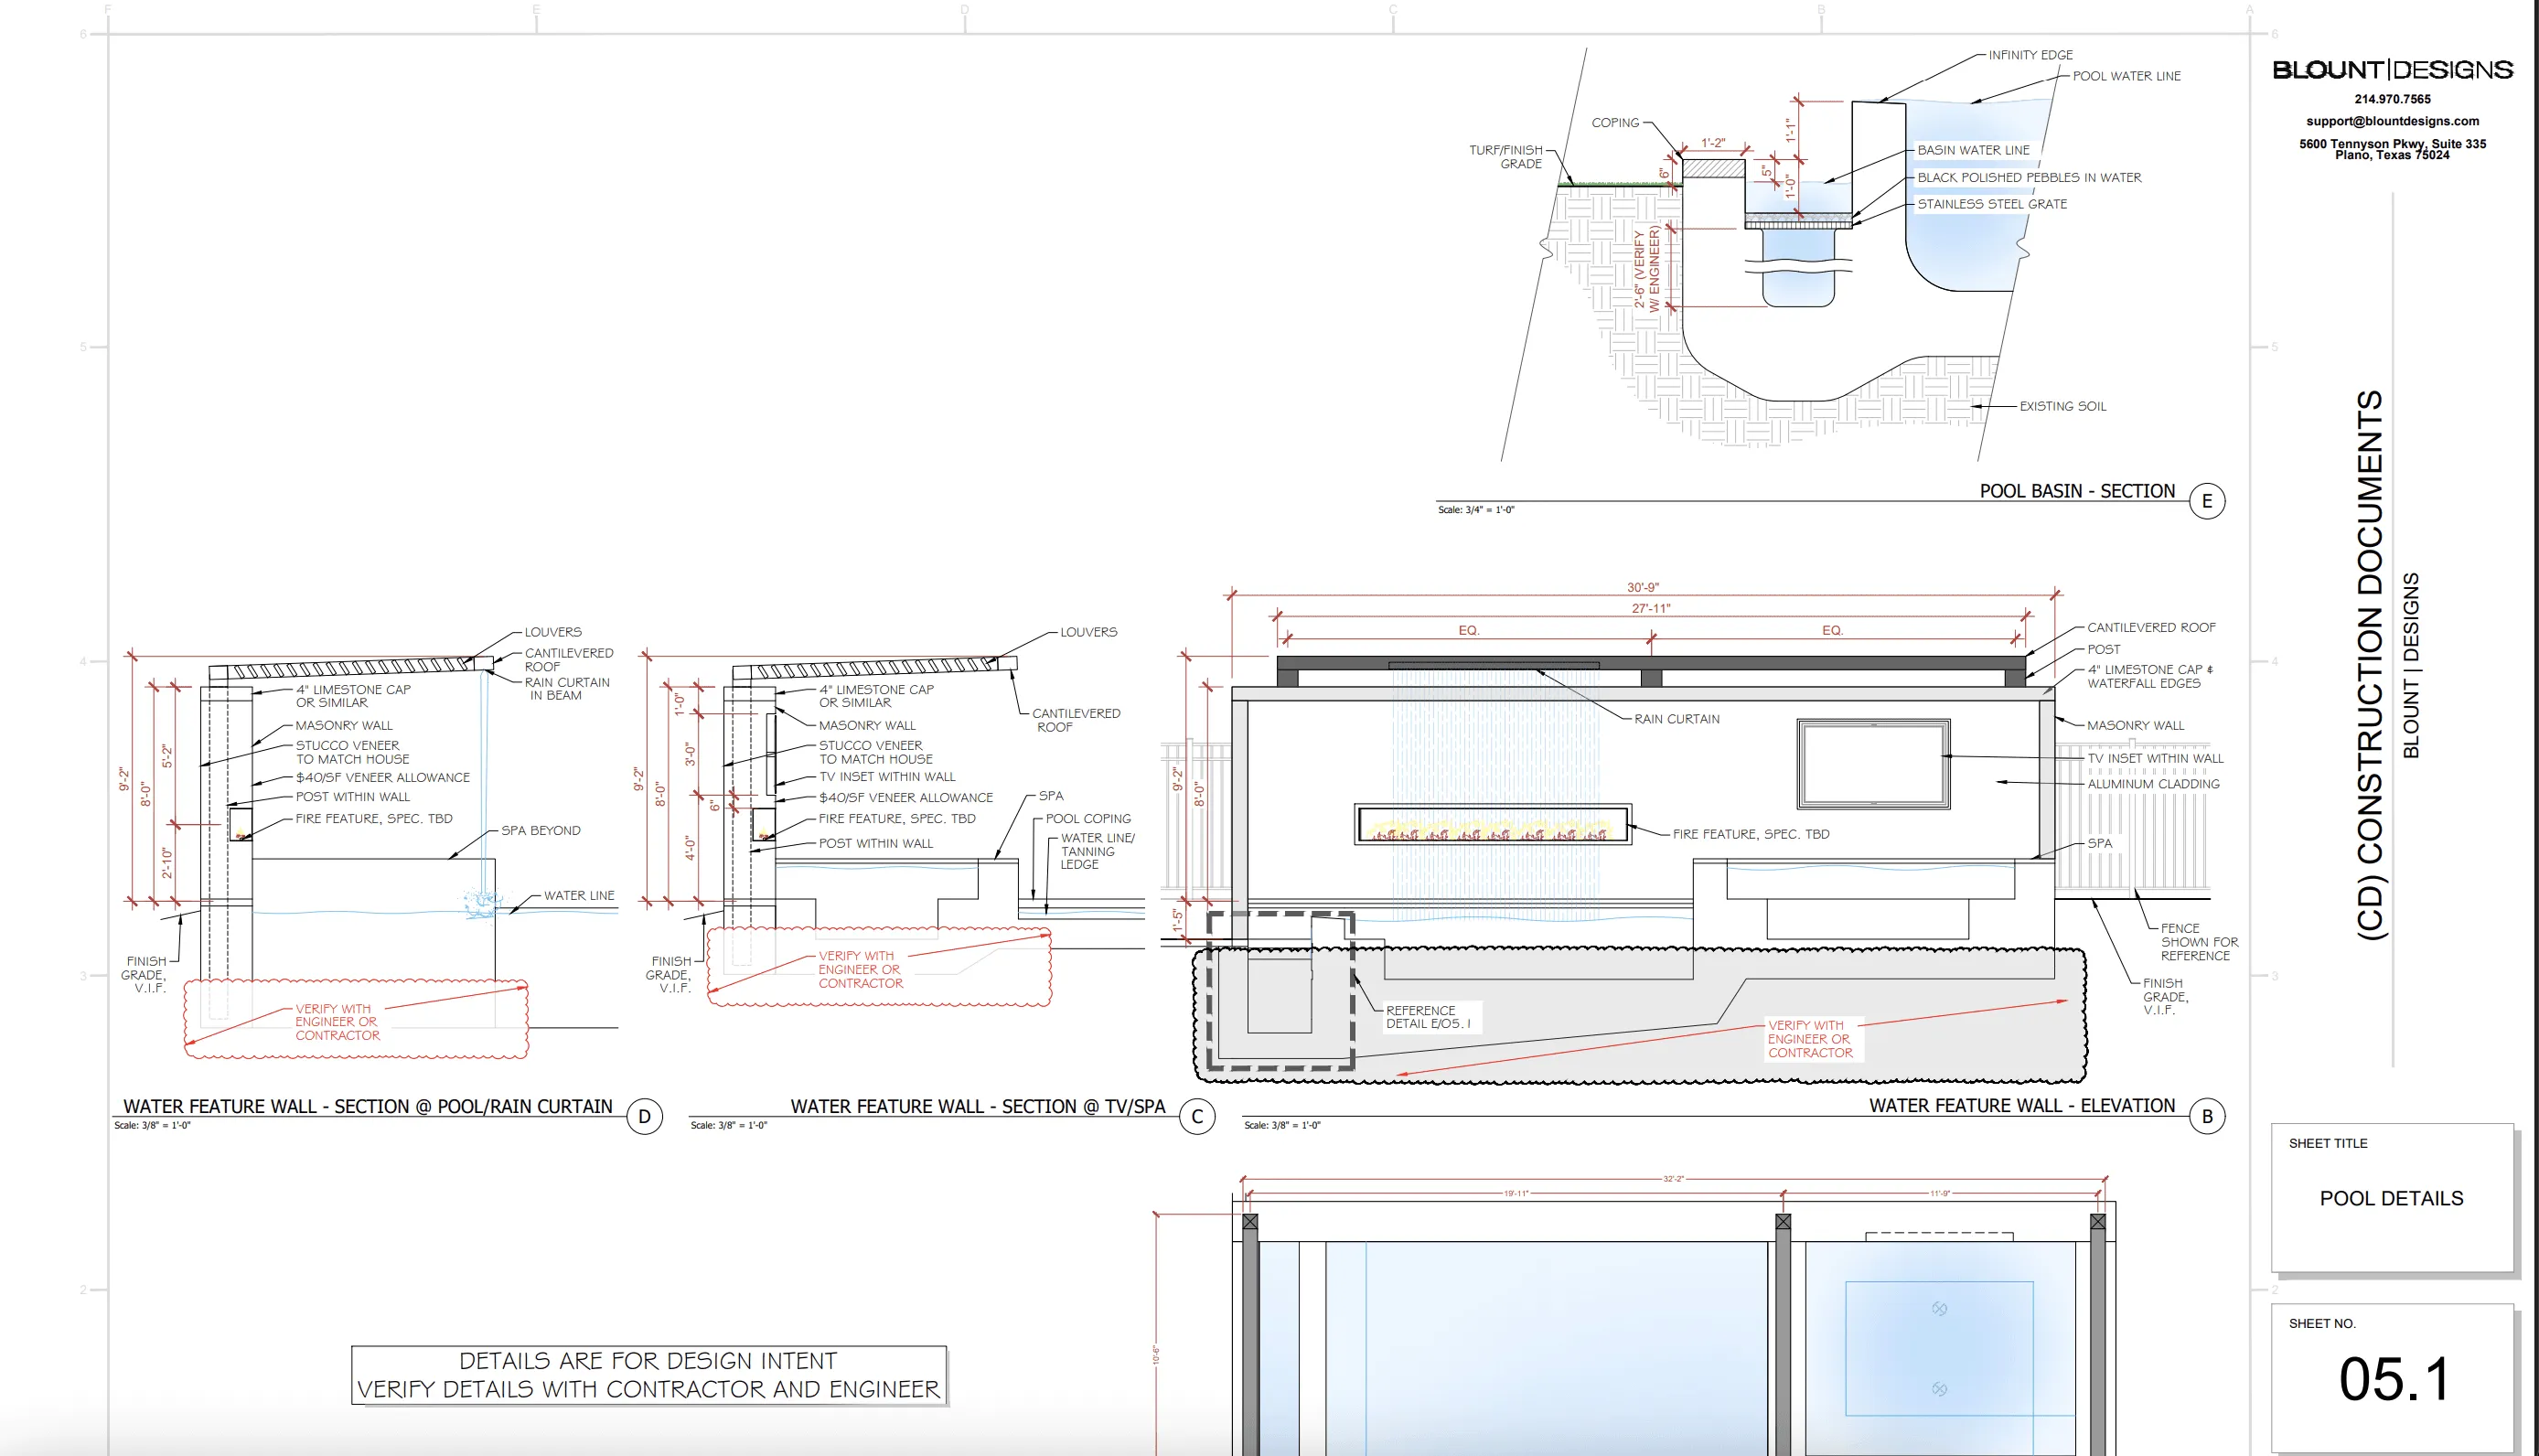The image size is (2539, 1456).
Task: Select the WATER FEATURE WALL - ELEVATION title
Action: (x=2021, y=1105)
